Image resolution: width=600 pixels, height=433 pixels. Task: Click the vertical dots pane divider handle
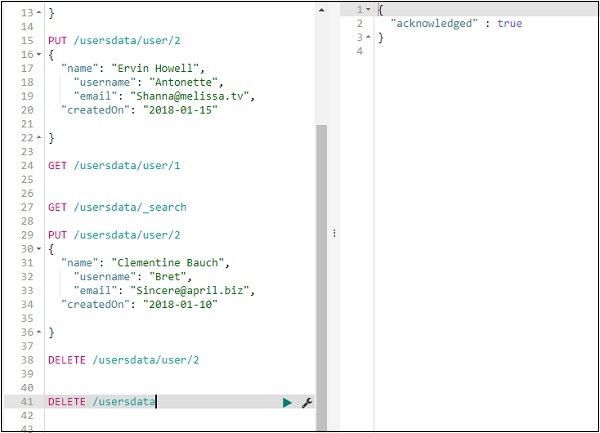[334, 232]
